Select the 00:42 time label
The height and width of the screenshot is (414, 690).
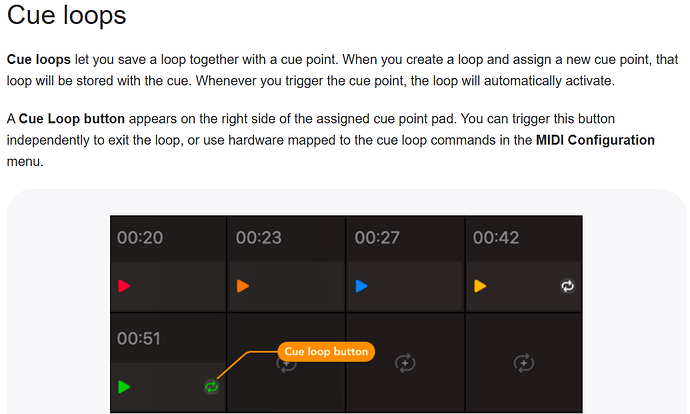click(x=496, y=238)
